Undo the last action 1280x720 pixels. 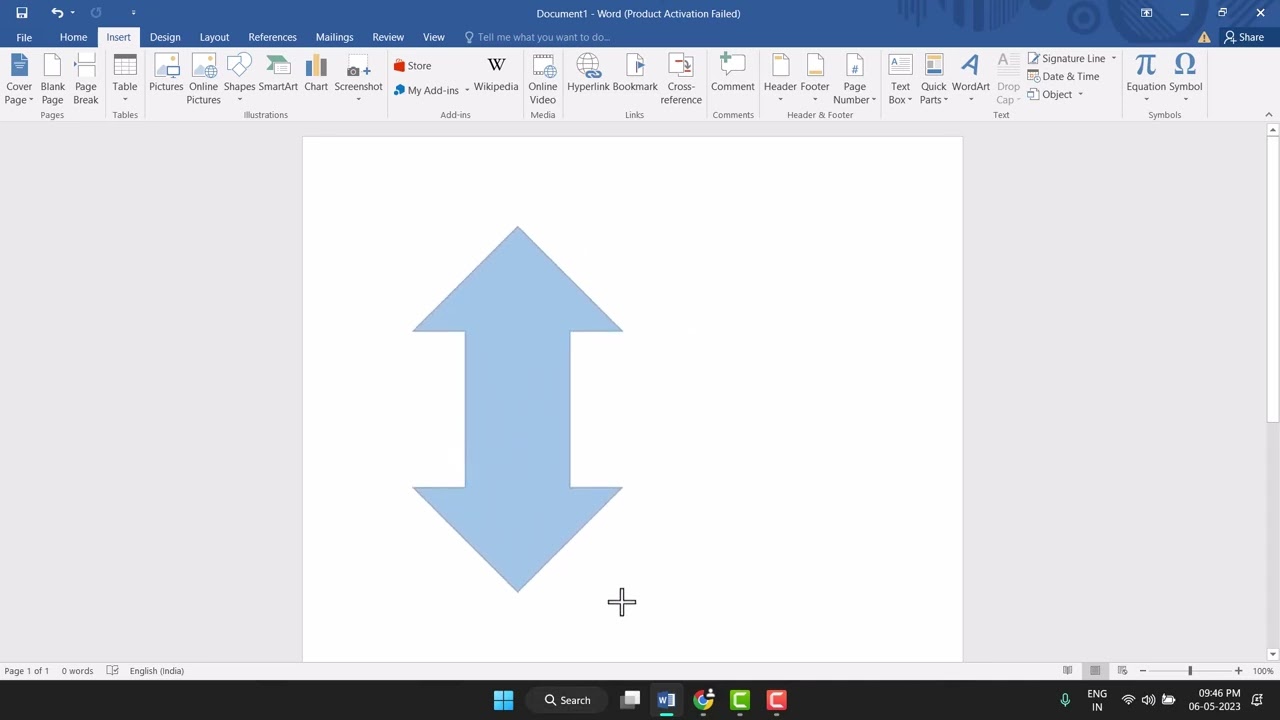click(57, 13)
